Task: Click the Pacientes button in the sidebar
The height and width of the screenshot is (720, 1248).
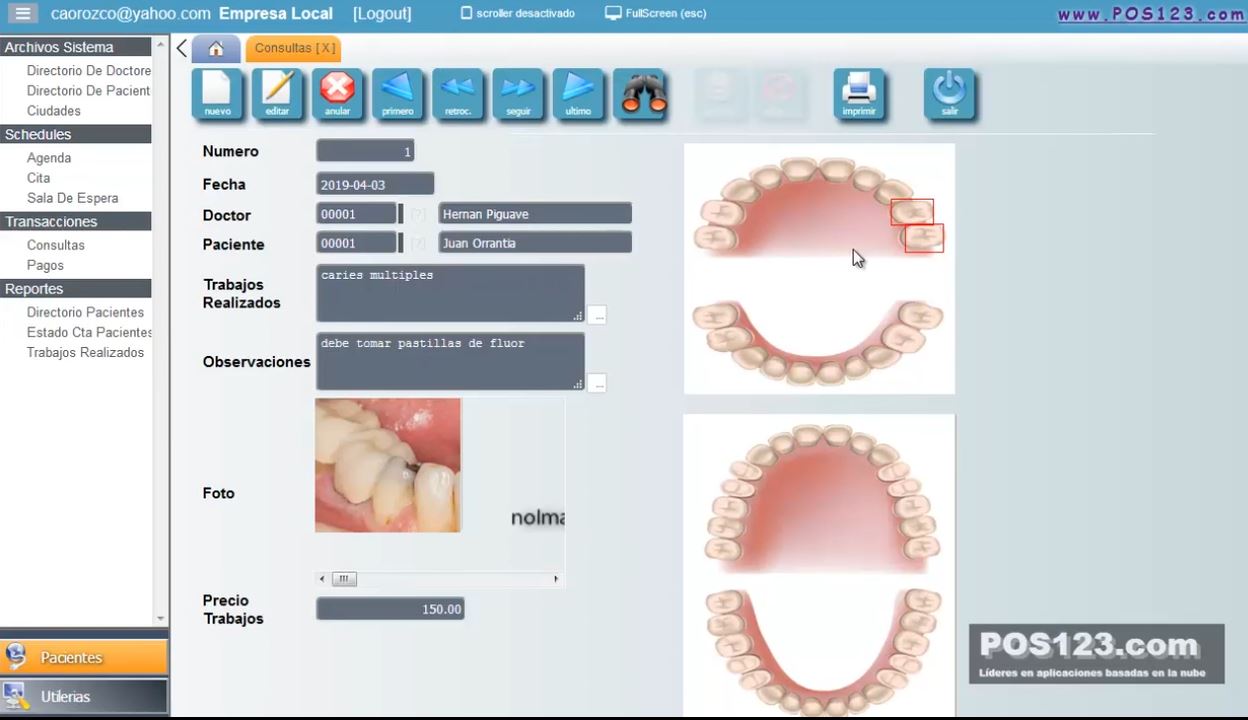Action: [84, 657]
